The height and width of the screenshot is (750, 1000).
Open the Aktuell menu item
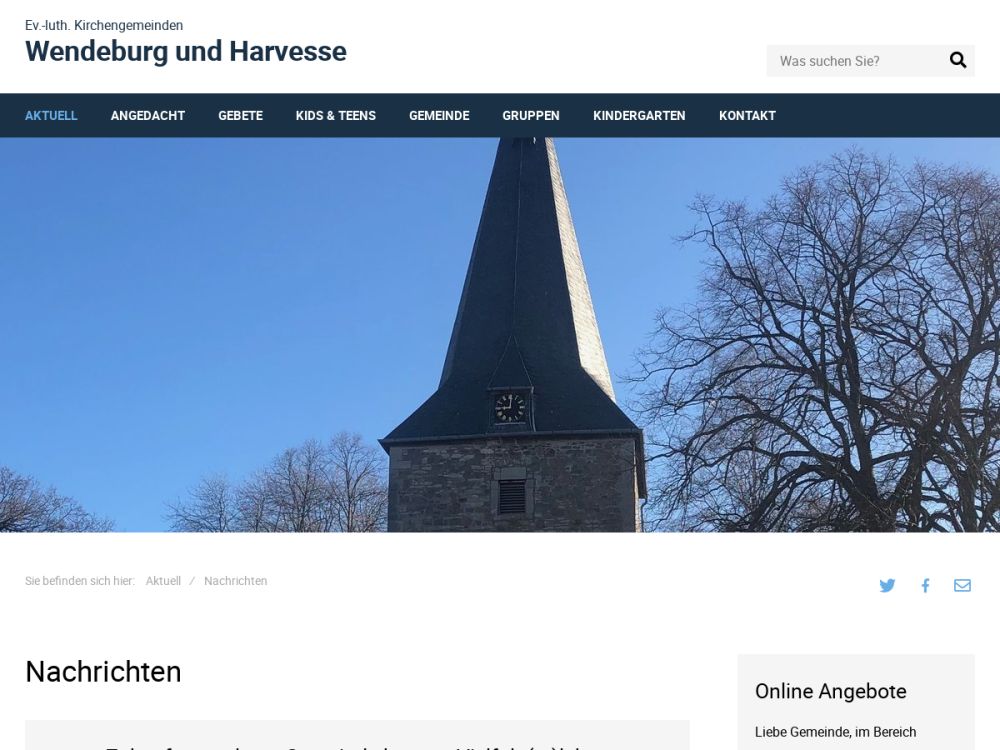click(51, 116)
